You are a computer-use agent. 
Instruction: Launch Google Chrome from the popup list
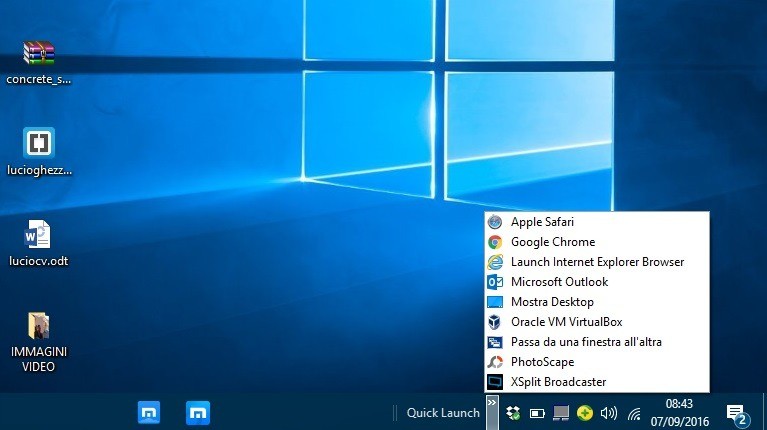tap(552, 242)
